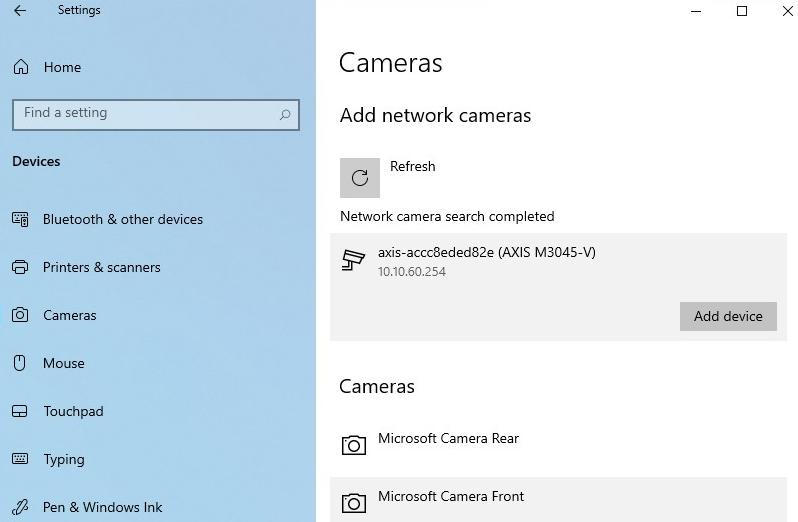Image resolution: width=798 pixels, height=522 pixels.
Task: Click the Refresh circular arrow icon
Action: coord(360,178)
